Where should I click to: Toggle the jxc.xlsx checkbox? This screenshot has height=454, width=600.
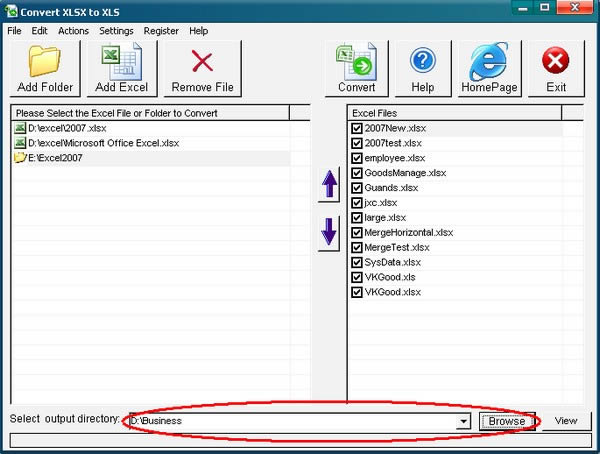pos(357,203)
